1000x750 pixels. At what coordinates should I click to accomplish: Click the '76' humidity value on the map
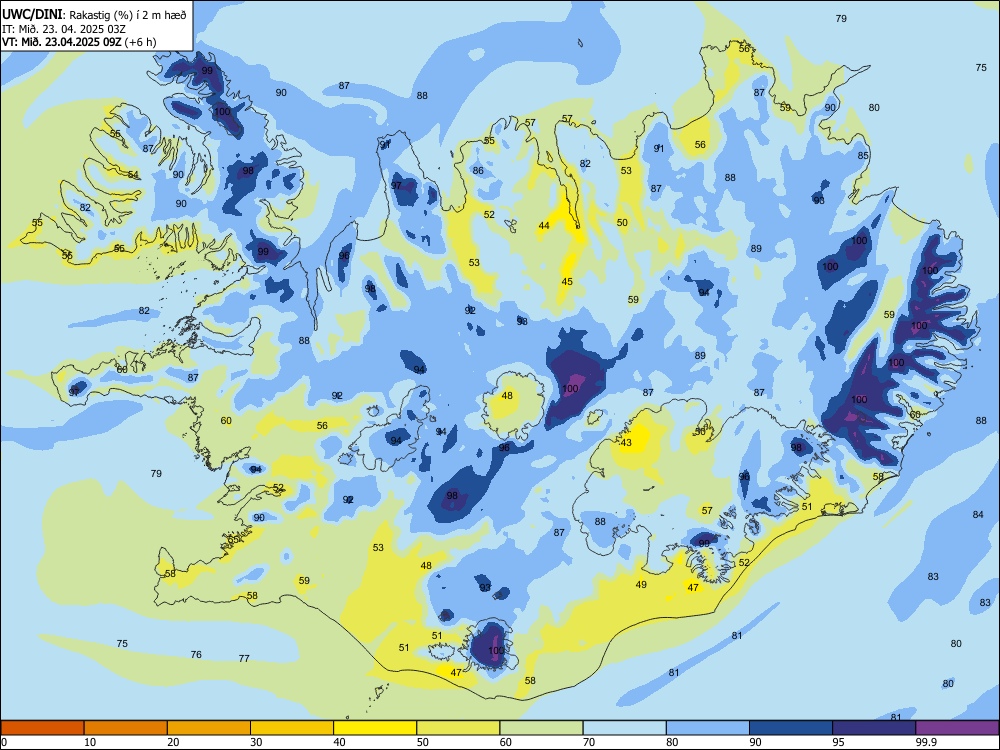tap(196, 654)
